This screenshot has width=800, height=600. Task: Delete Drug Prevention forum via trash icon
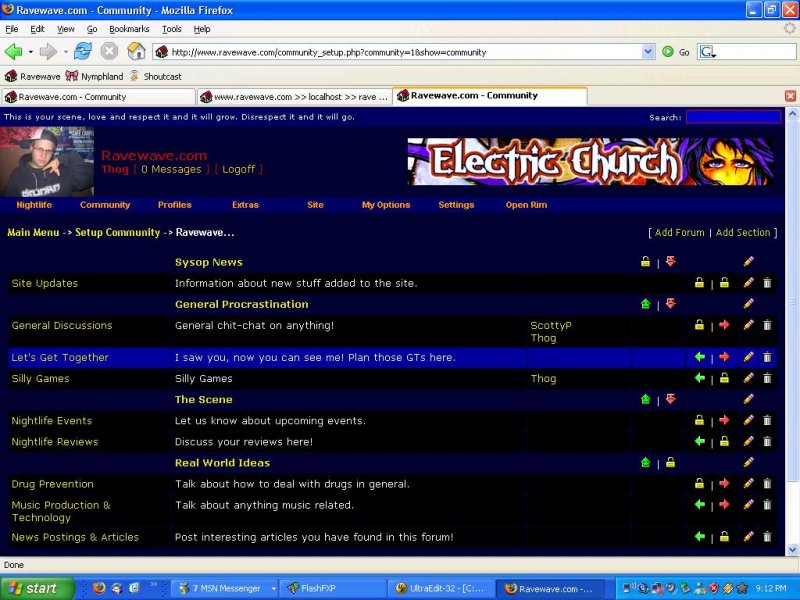coord(767,484)
